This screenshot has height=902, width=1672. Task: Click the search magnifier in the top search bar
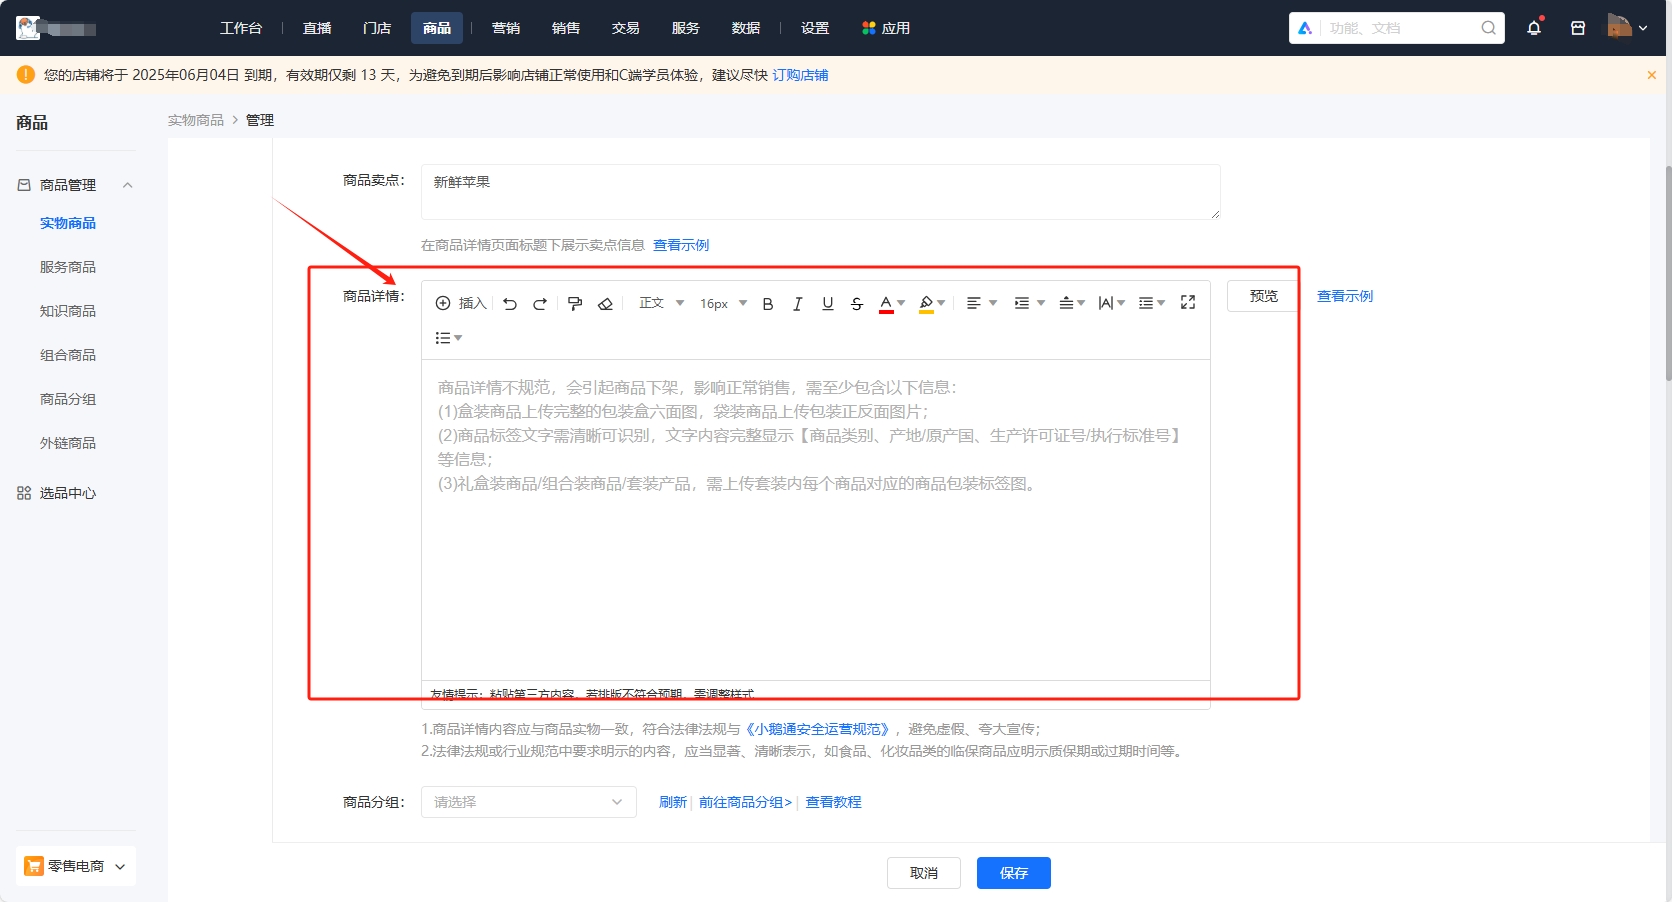[x=1488, y=28]
